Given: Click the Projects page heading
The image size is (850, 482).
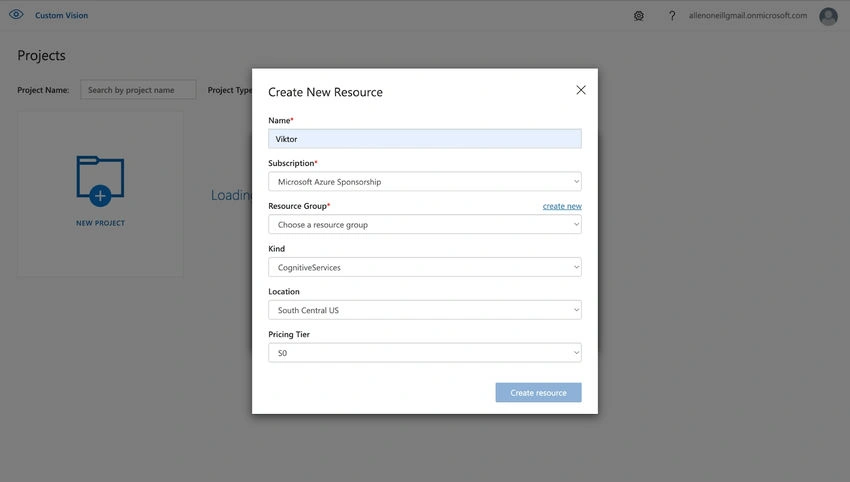Looking at the screenshot, I should 41,55.
